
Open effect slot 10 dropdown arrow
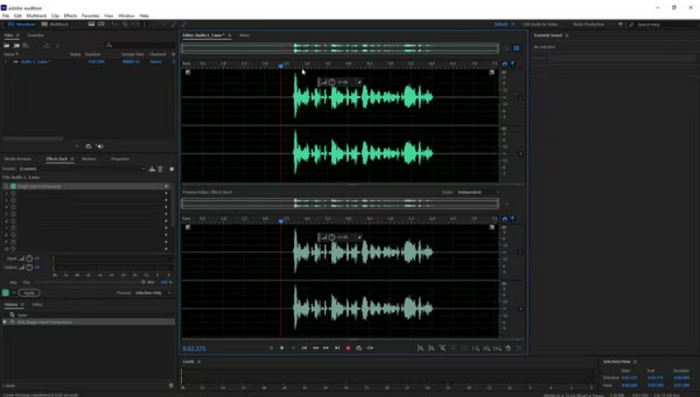click(x=166, y=249)
